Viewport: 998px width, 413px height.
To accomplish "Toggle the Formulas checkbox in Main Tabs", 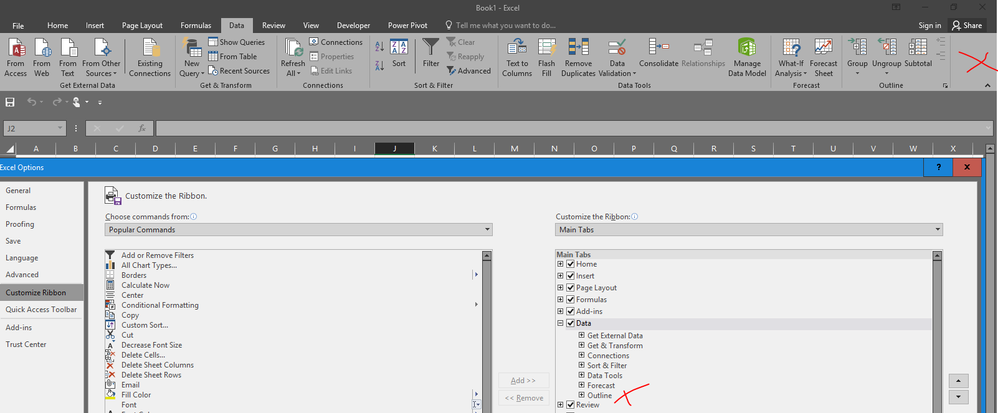I will click(571, 299).
